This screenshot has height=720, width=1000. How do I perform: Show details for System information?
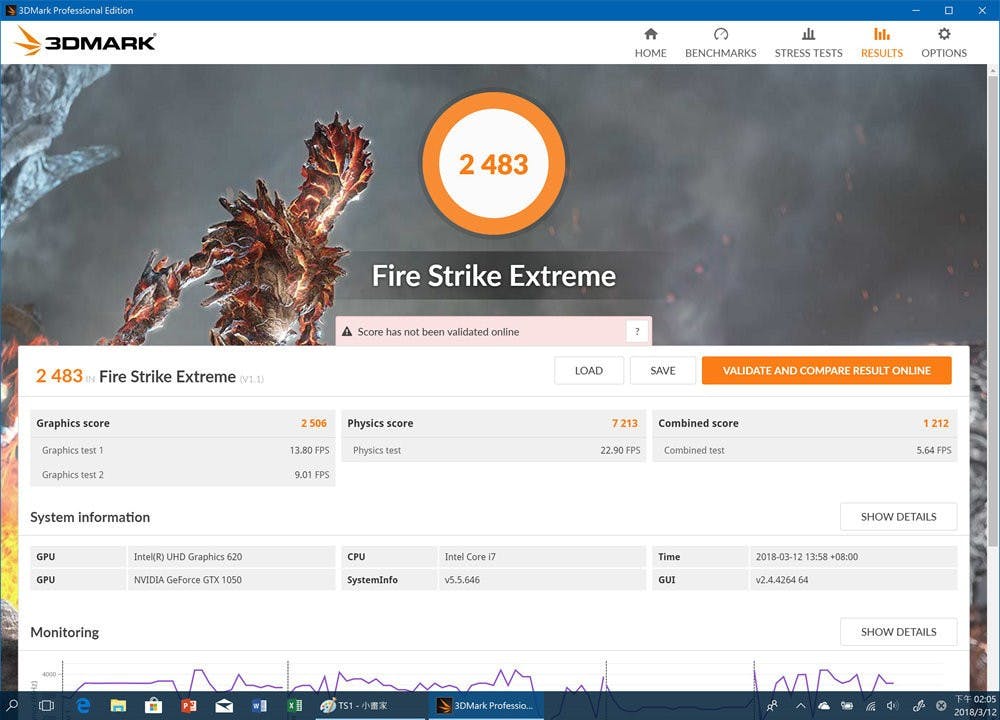(x=899, y=517)
